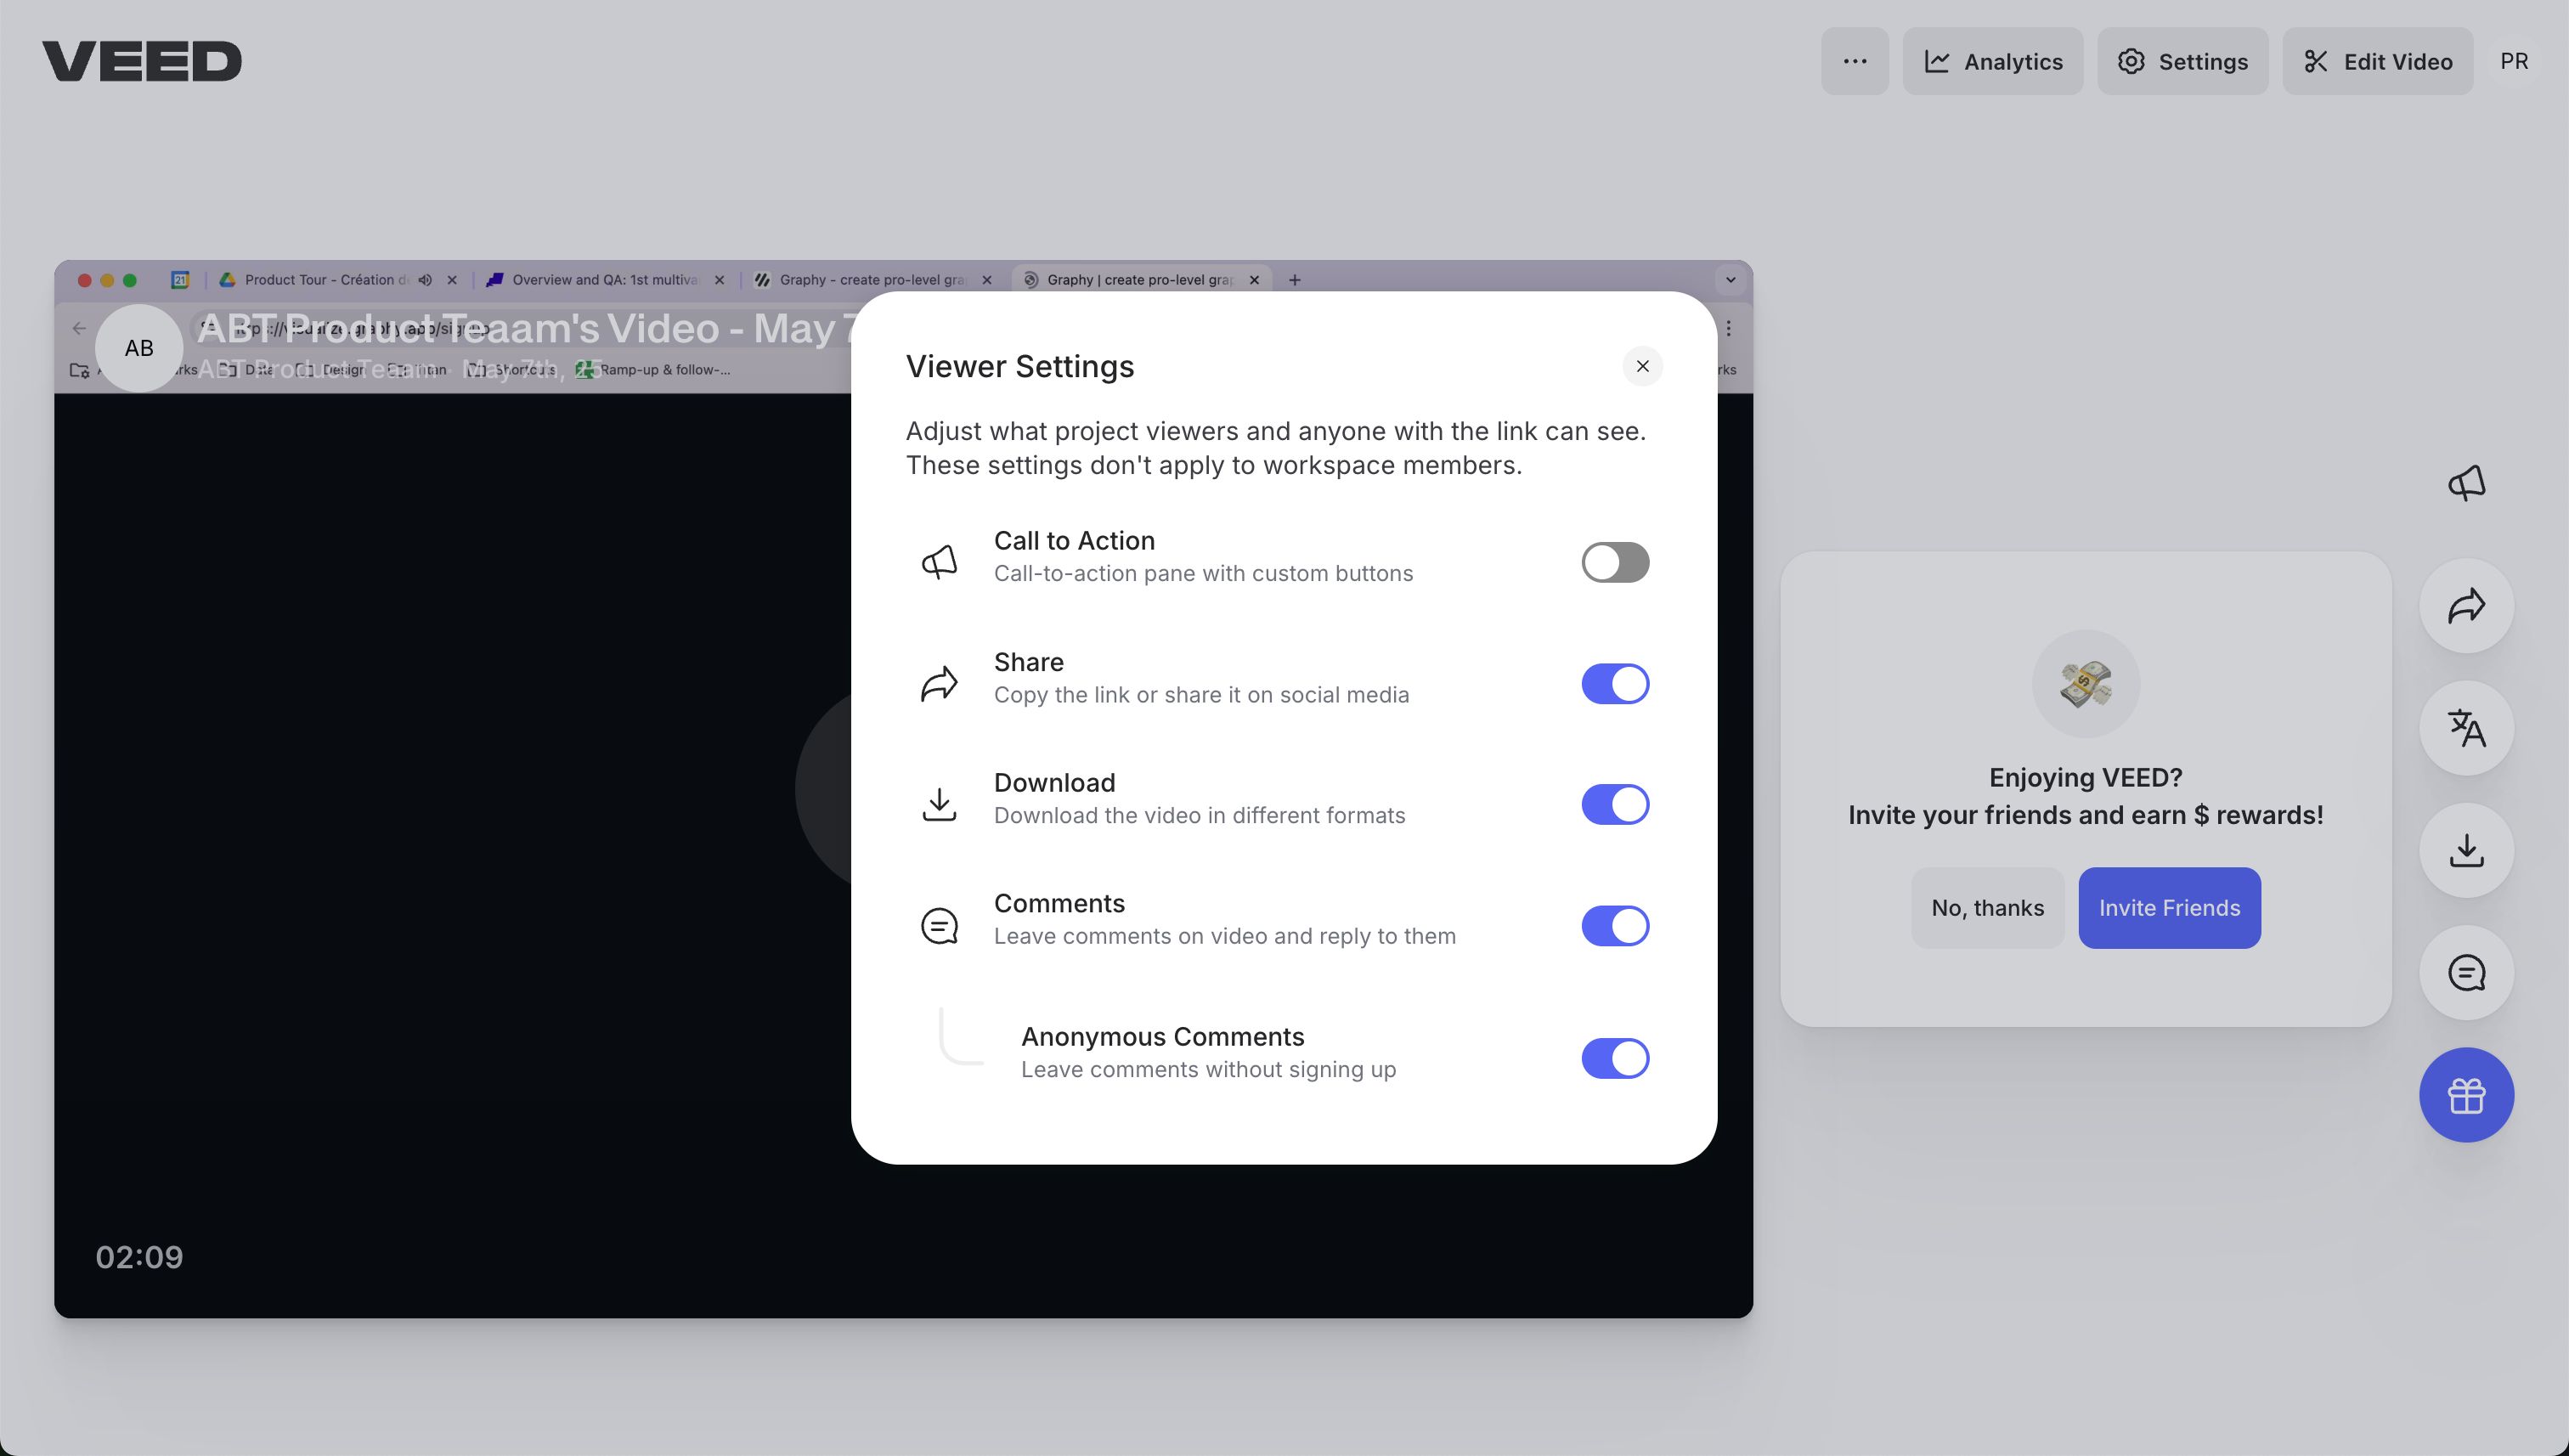
Task: Click the VEED logo
Action: [142, 61]
